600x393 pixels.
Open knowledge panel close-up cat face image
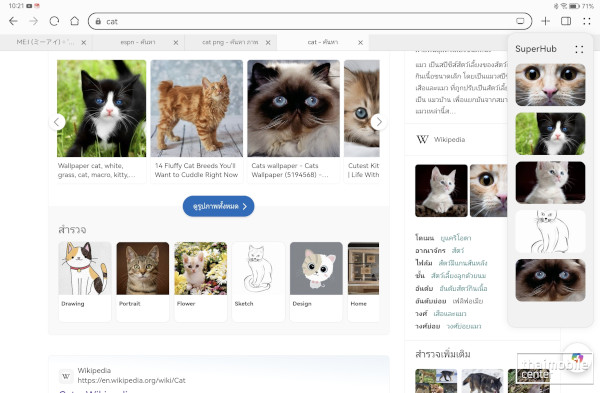[489, 191]
